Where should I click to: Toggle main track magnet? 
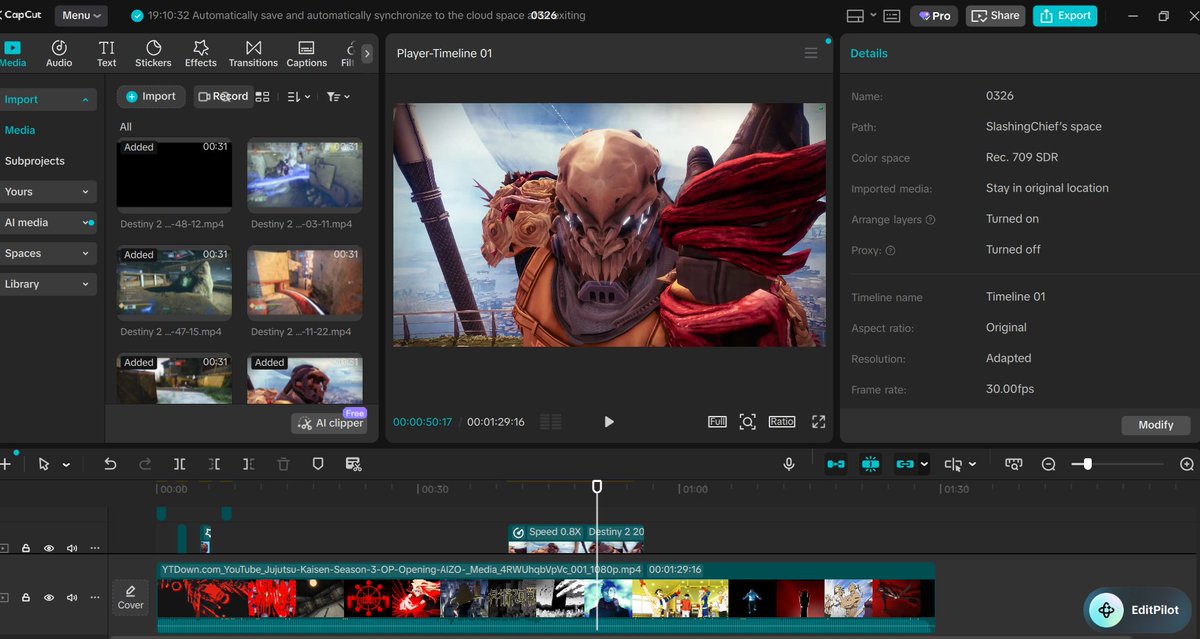pos(836,464)
